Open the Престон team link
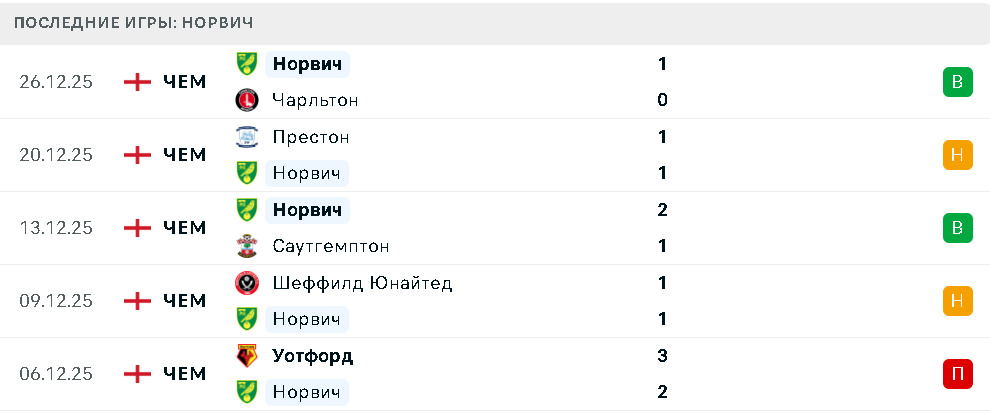This screenshot has width=990, height=414. click(x=311, y=137)
